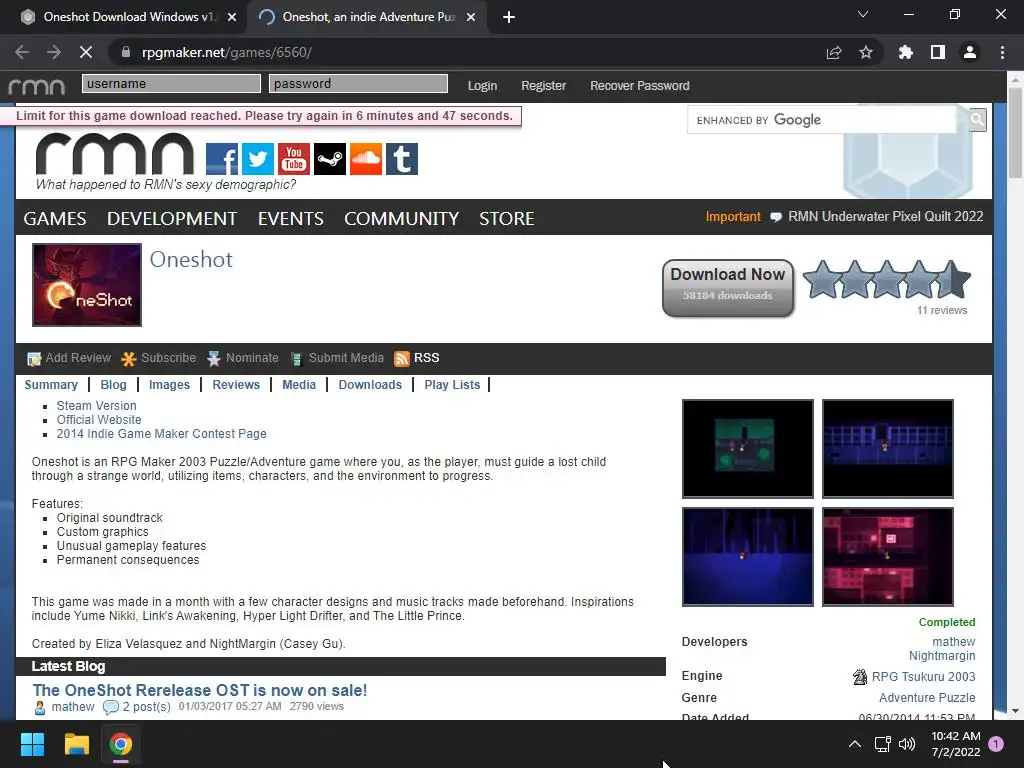The width and height of the screenshot is (1024, 768).
Task: Open the Official Website link
Action: click(x=99, y=420)
